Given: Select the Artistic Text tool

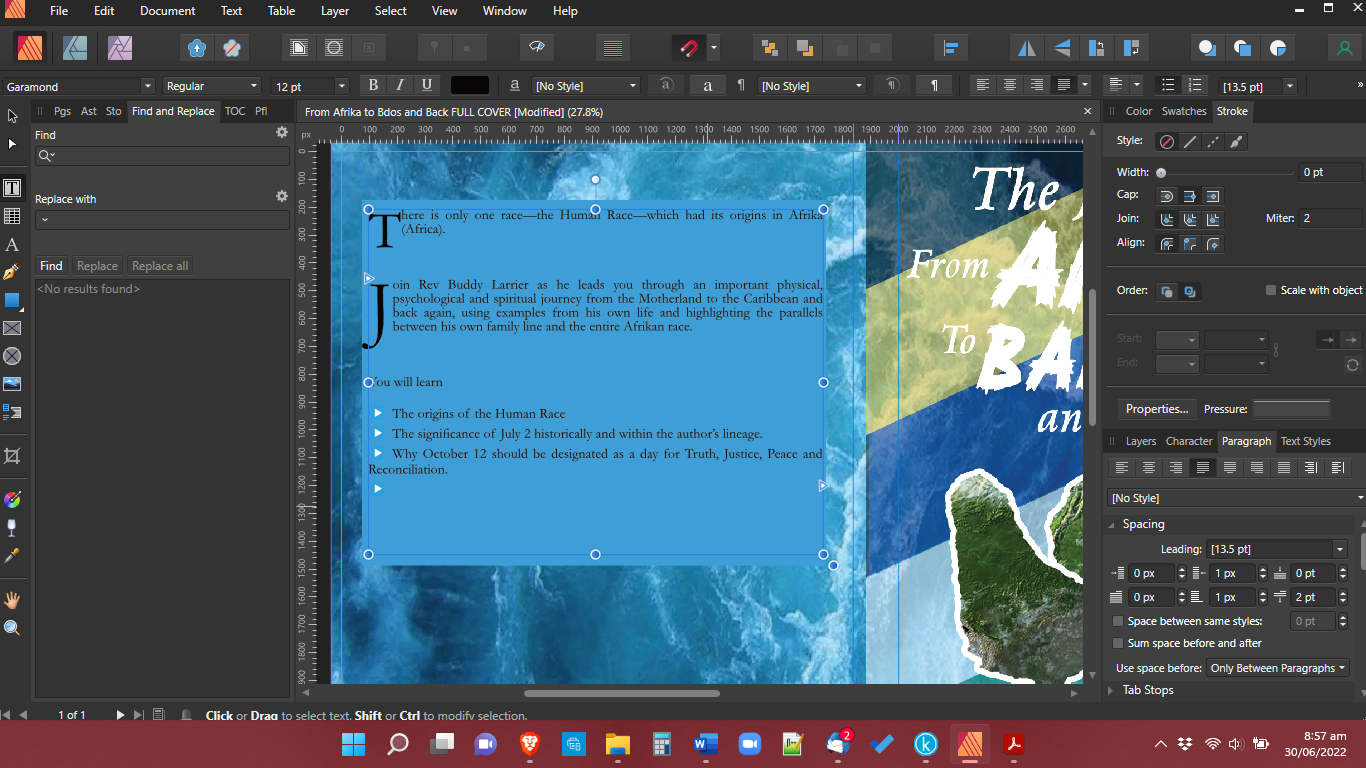Looking at the screenshot, I should click(13, 245).
